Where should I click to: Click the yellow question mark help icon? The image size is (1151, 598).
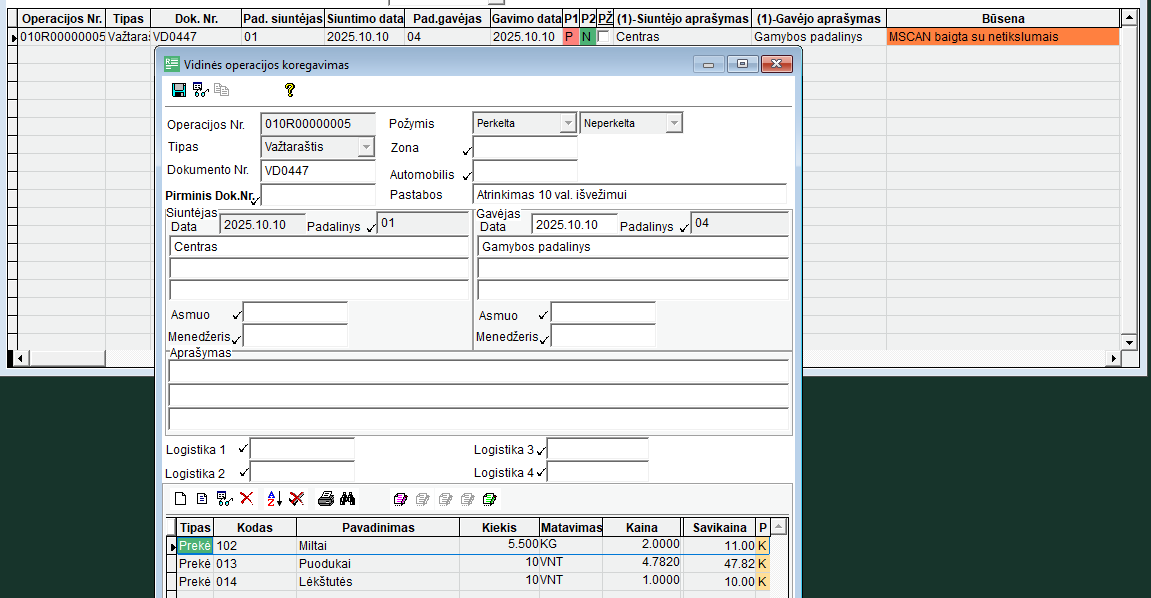point(290,90)
